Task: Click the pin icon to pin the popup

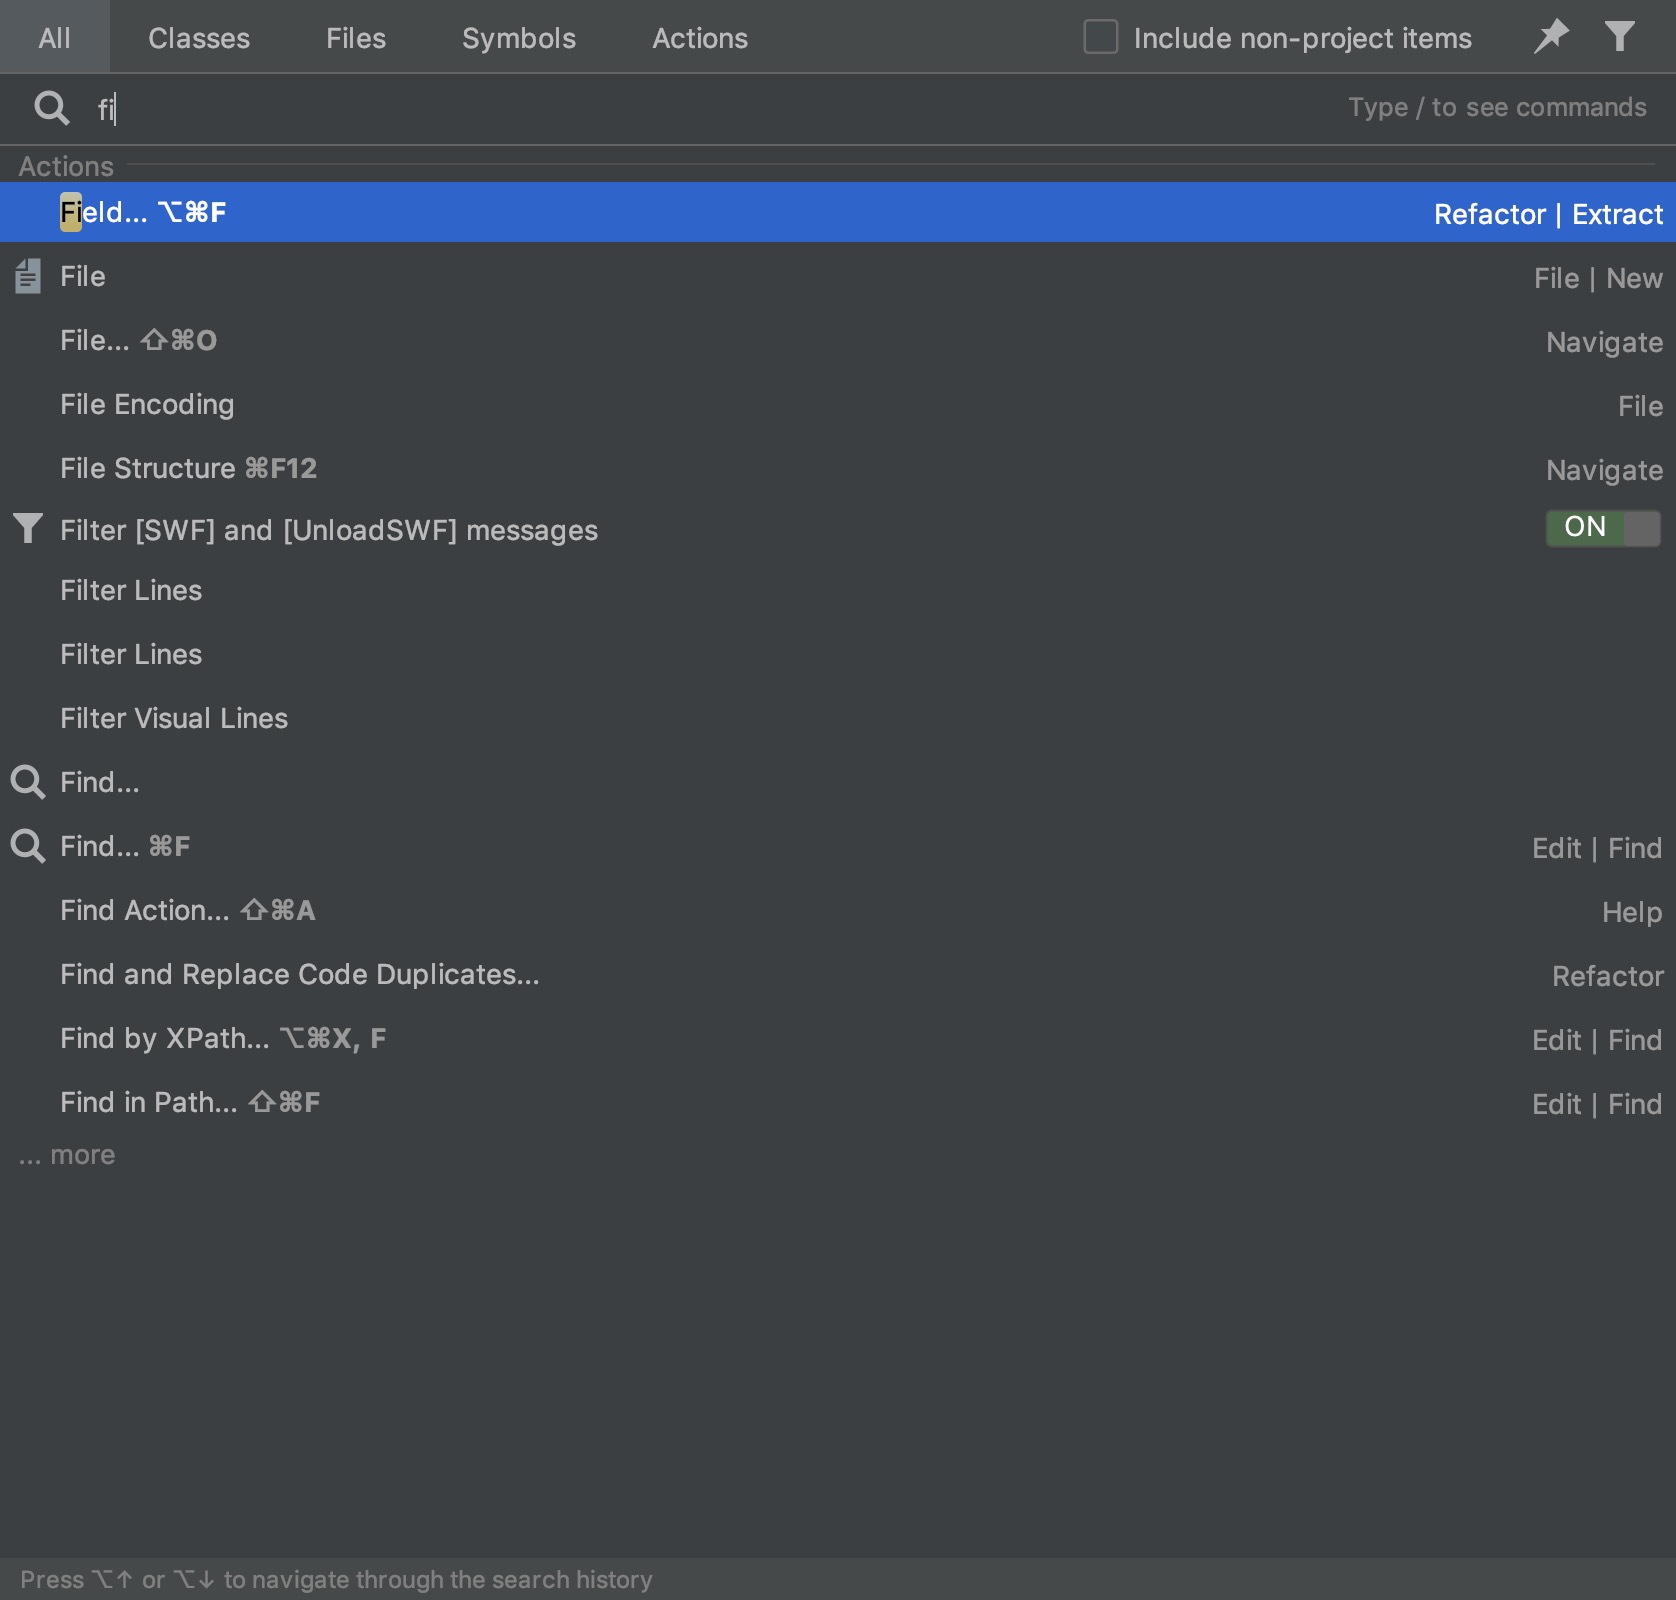Action: [x=1551, y=37]
